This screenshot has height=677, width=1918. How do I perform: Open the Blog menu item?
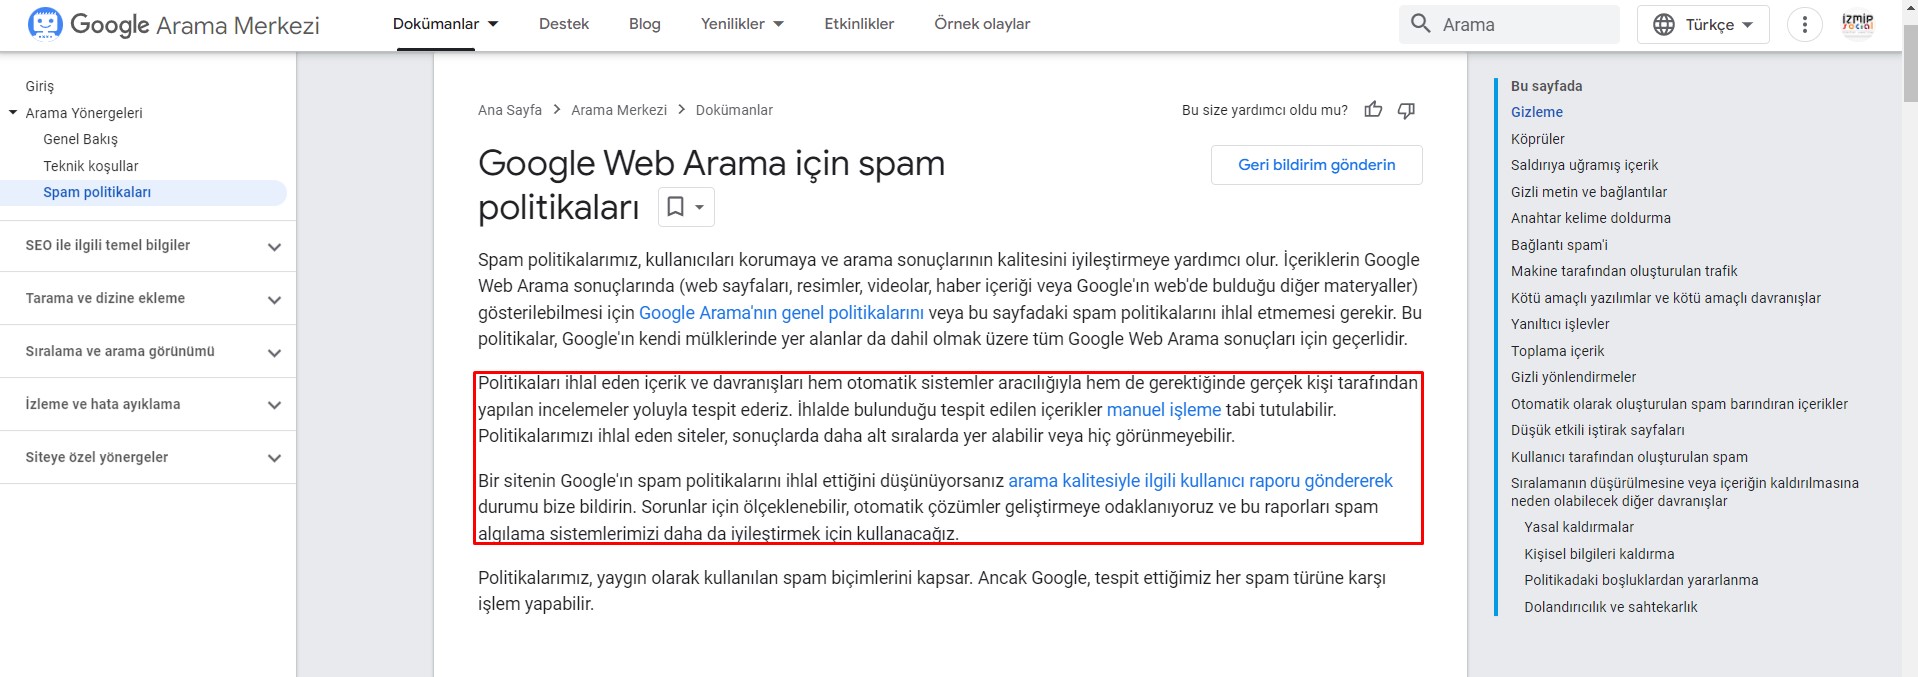click(645, 24)
